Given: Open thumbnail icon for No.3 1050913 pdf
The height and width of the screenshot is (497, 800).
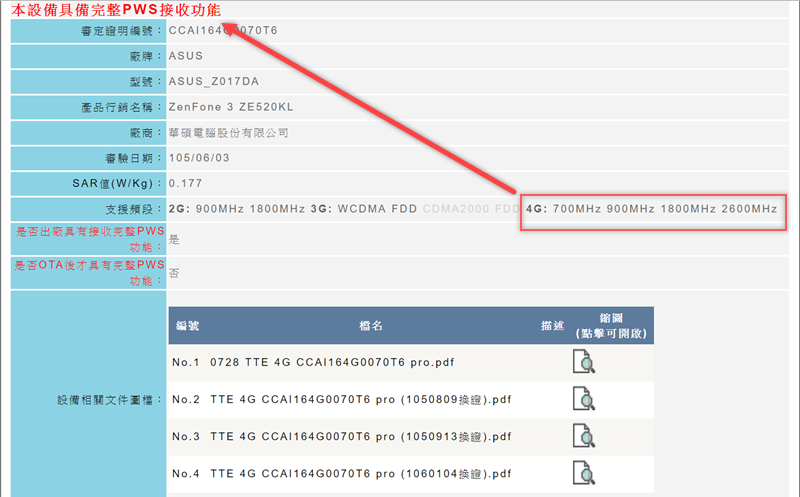Looking at the screenshot, I should coord(584,436).
